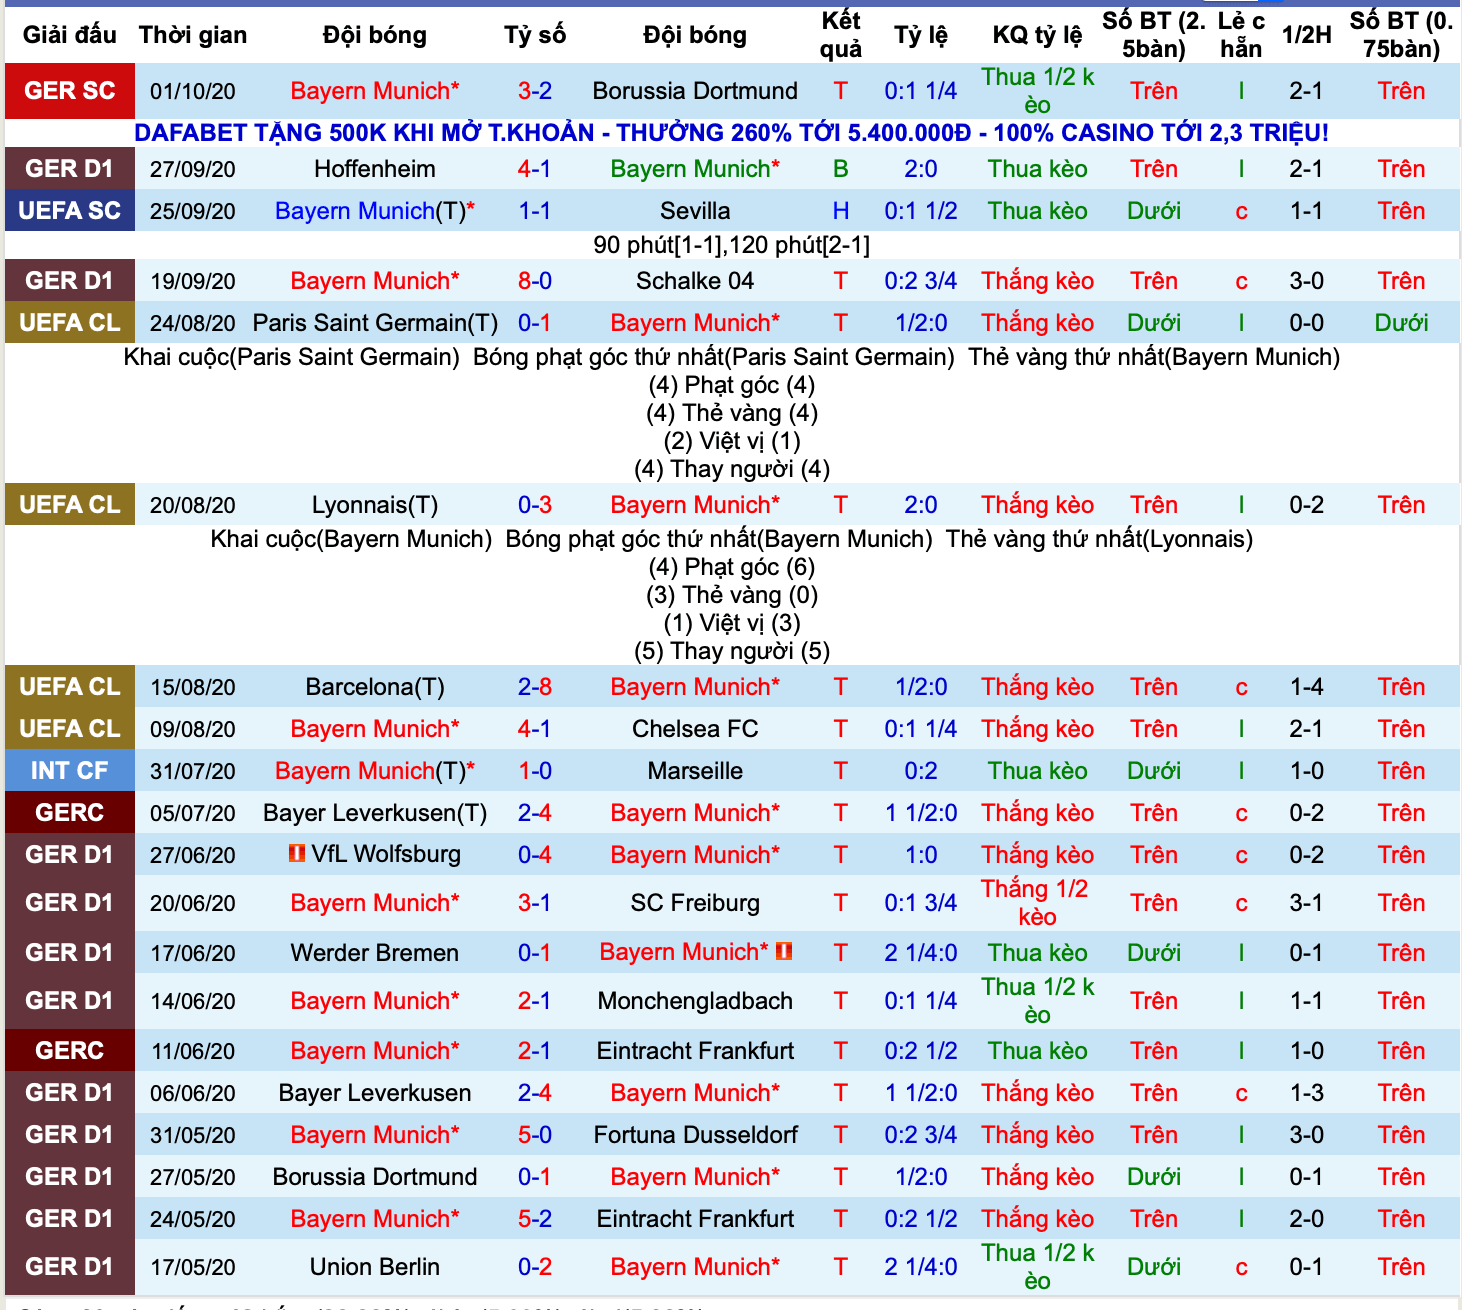Click Eintracht Frankfurt in the 11/06/20 row
This screenshot has height=1310, width=1462.
[x=695, y=1051]
